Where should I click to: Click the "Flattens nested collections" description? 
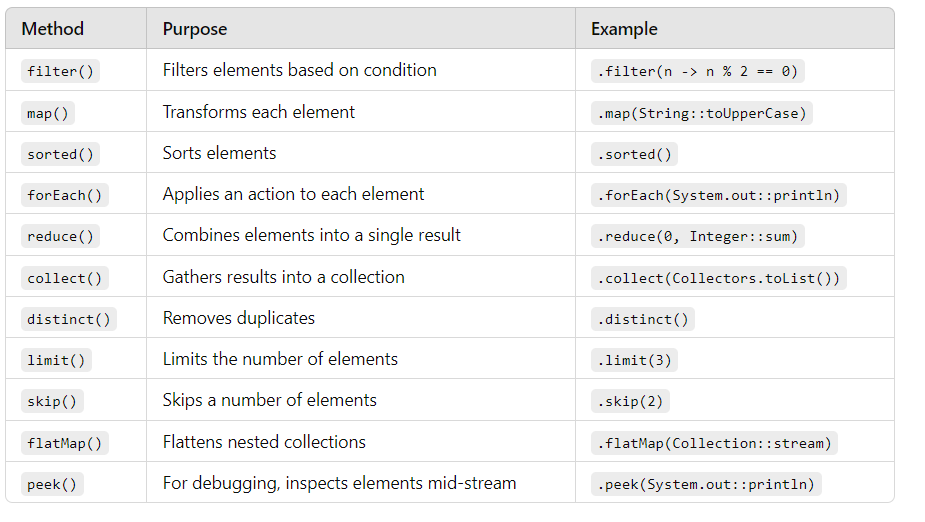coord(264,442)
